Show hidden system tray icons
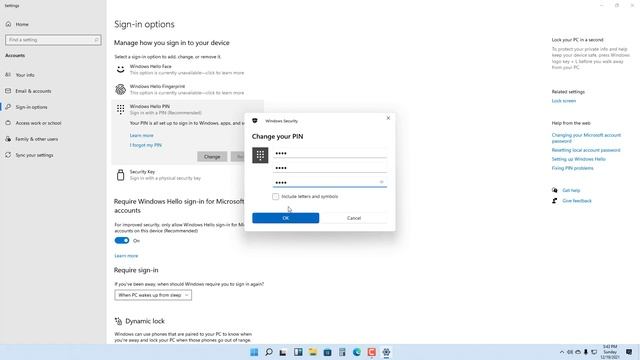Viewport: 640px width, 360px height. coord(562,352)
